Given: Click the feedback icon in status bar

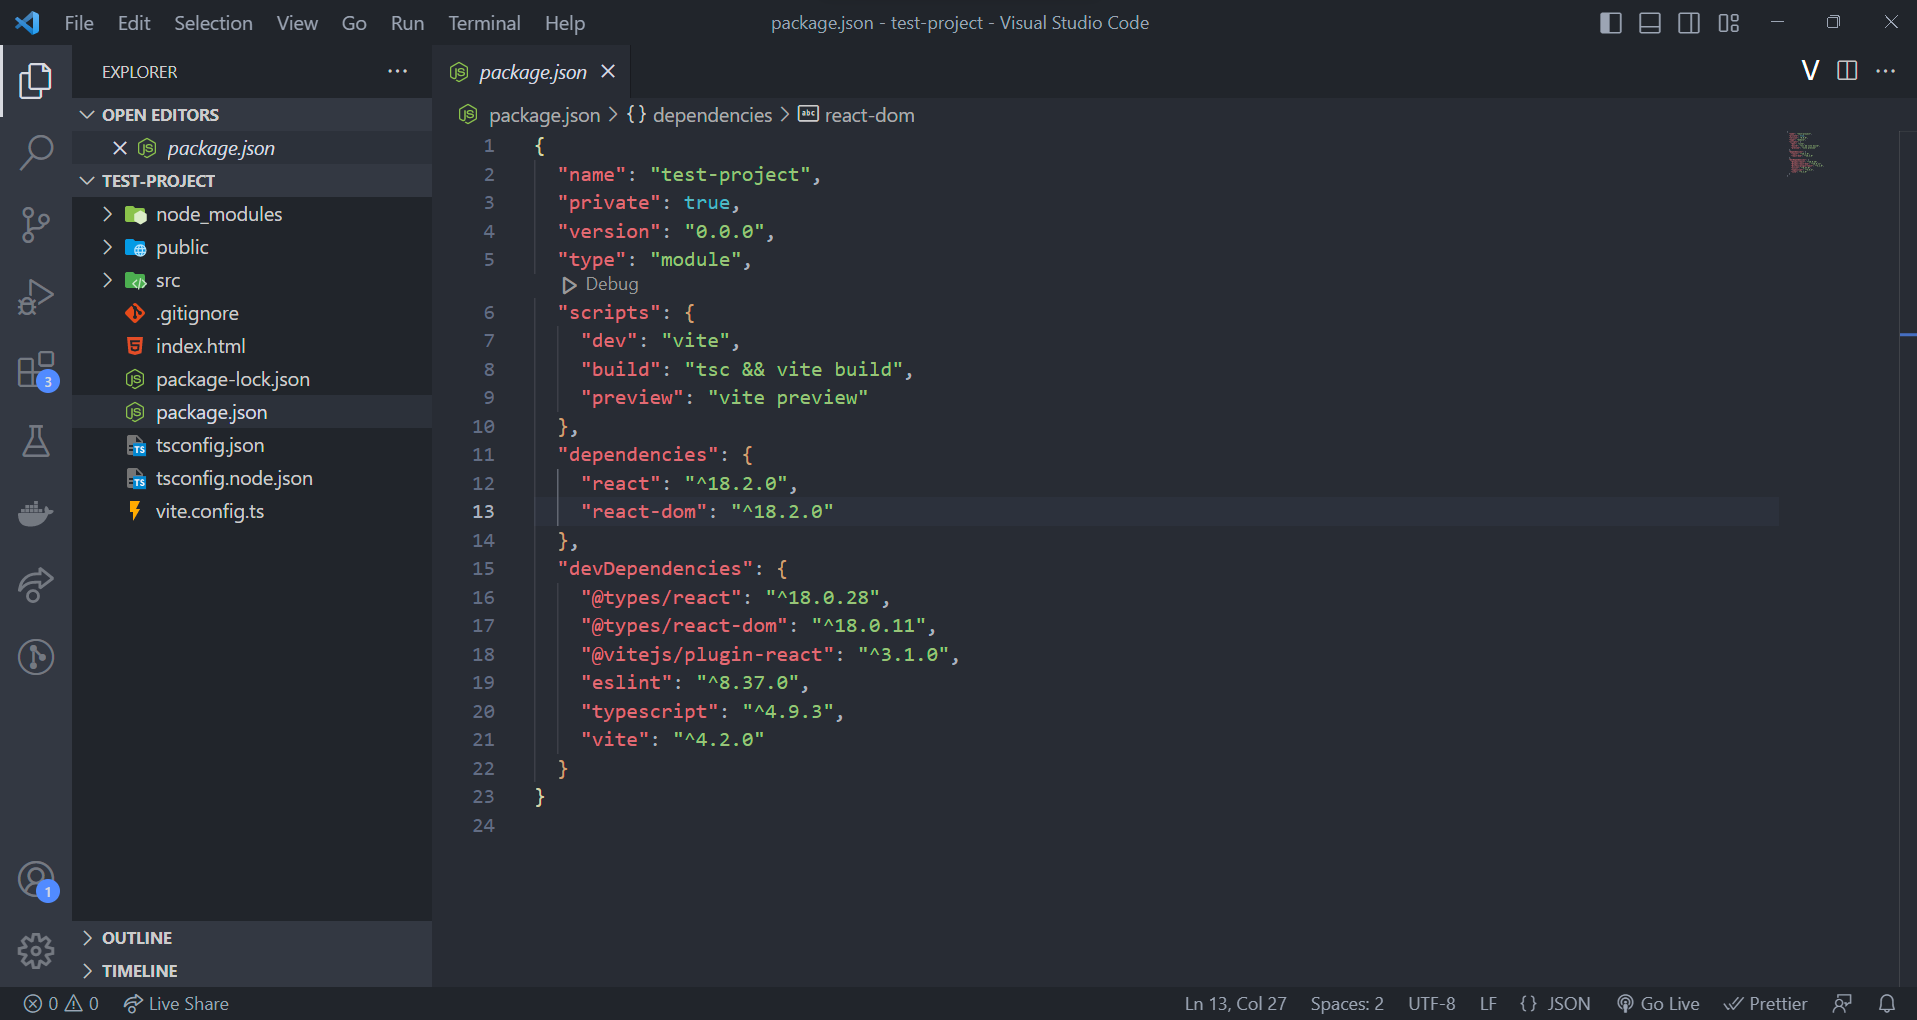Looking at the screenshot, I should click(x=1842, y=1003).
